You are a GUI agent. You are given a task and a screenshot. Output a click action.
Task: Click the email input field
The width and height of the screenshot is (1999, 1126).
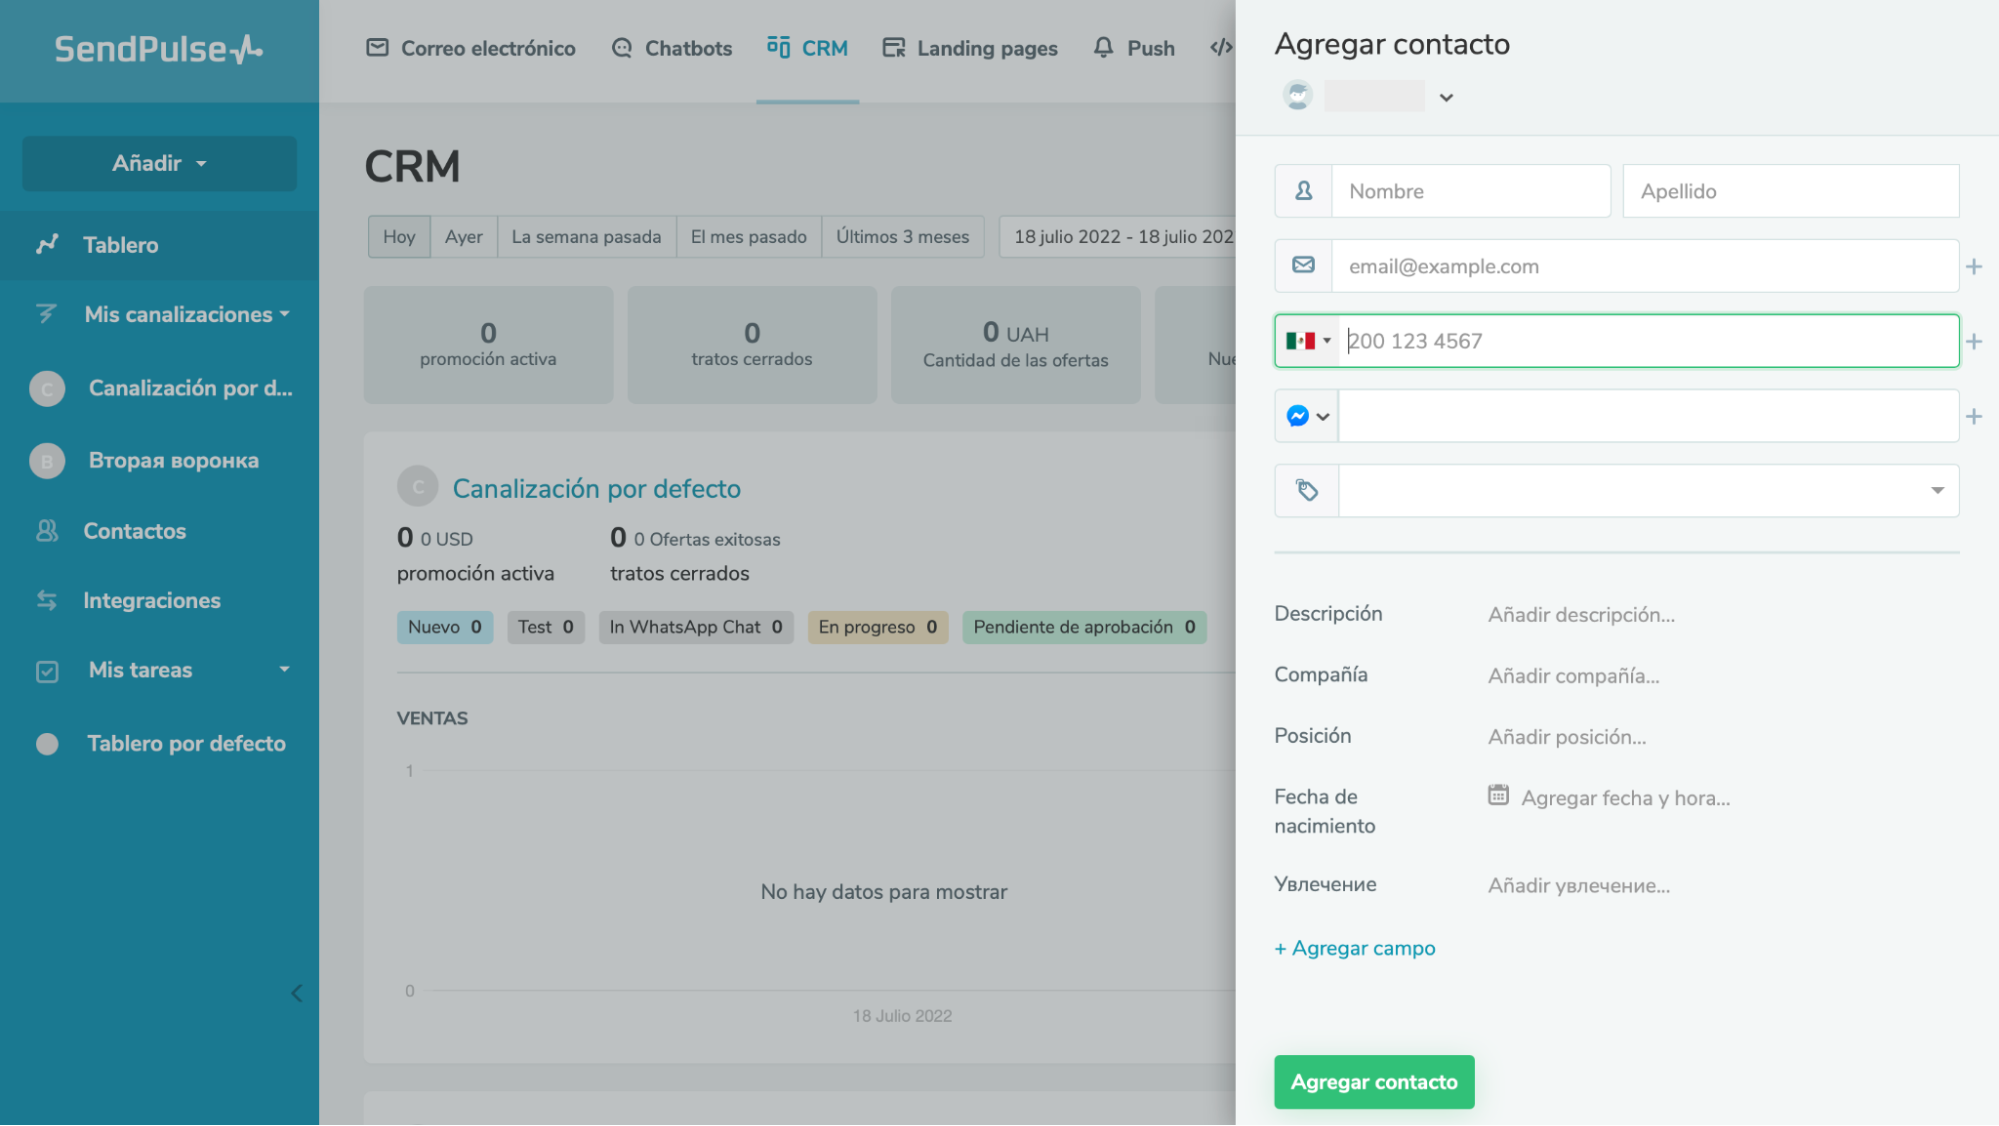(1645, 266)
